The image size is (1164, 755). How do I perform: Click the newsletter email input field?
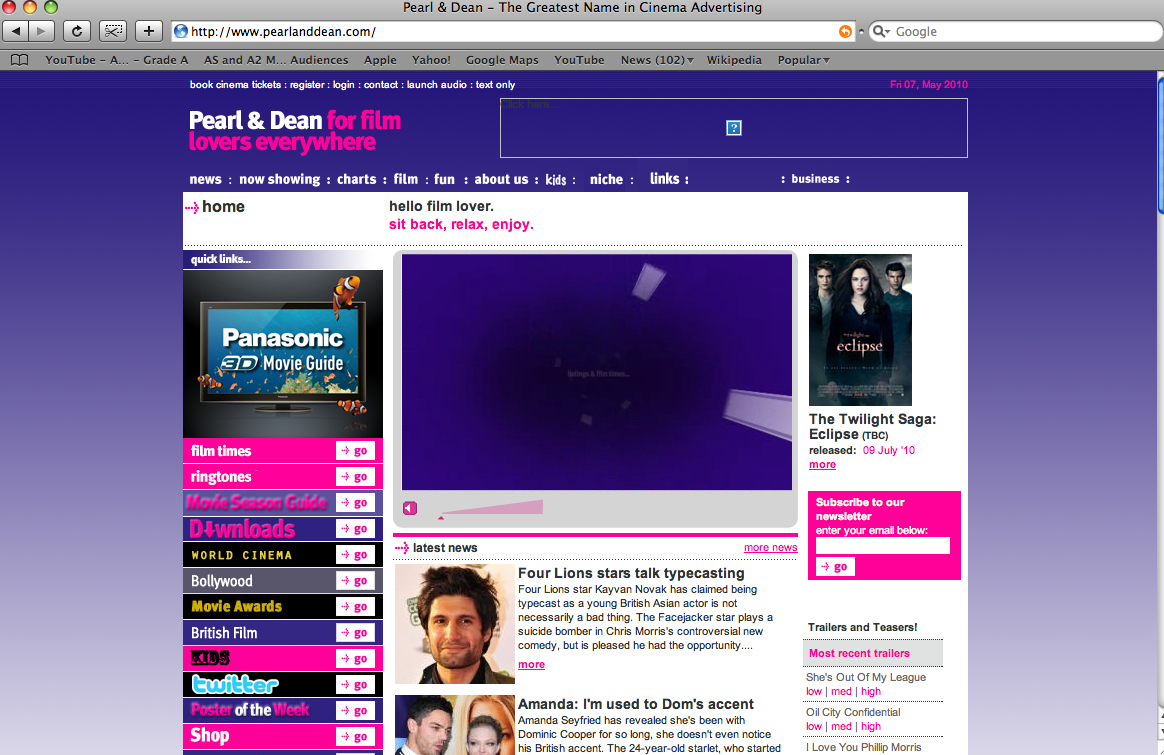[883, 546]
